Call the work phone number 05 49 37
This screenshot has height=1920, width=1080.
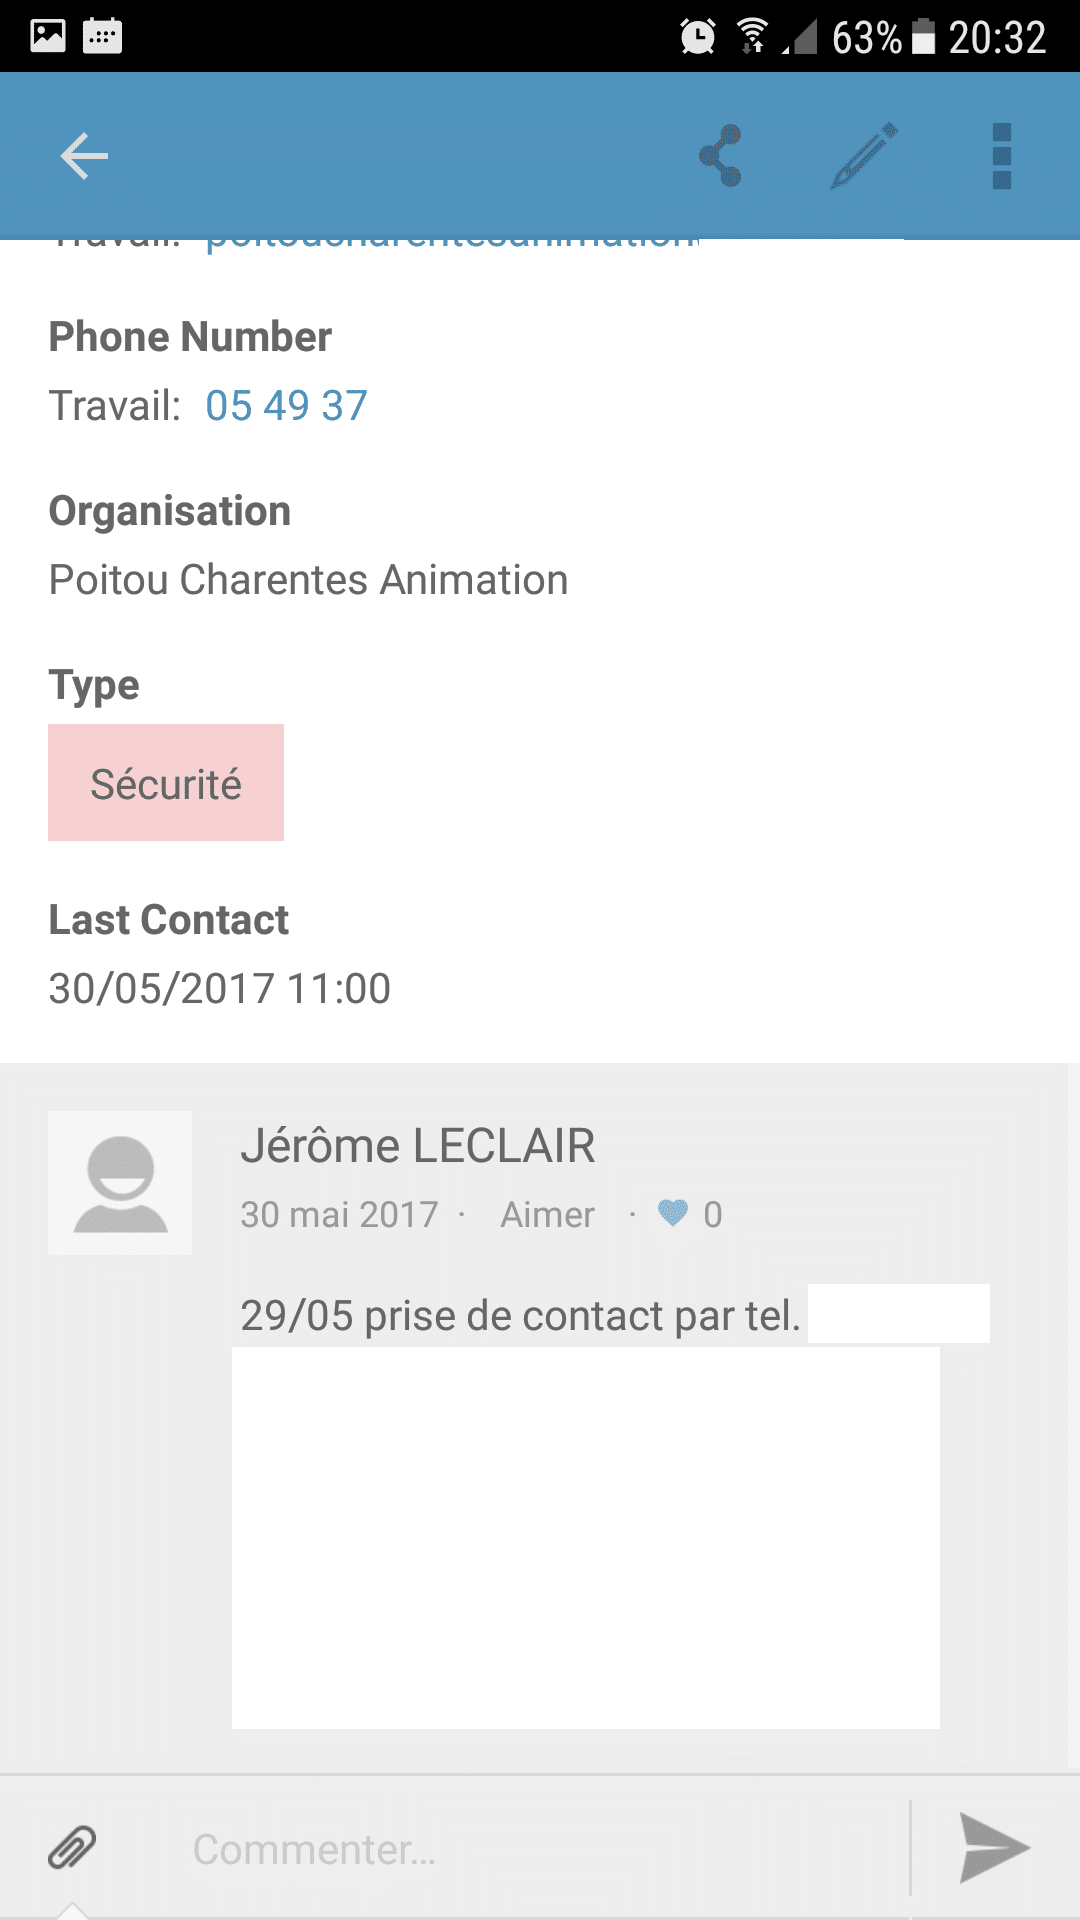coord(287,406)
